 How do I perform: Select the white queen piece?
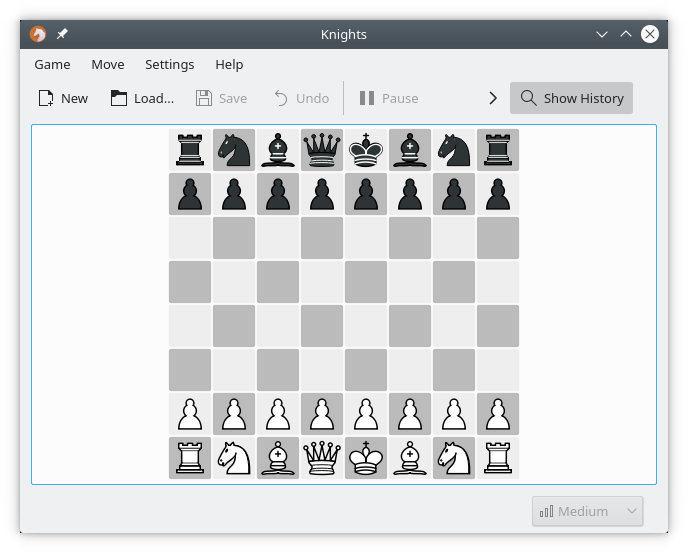coord(322,458)
